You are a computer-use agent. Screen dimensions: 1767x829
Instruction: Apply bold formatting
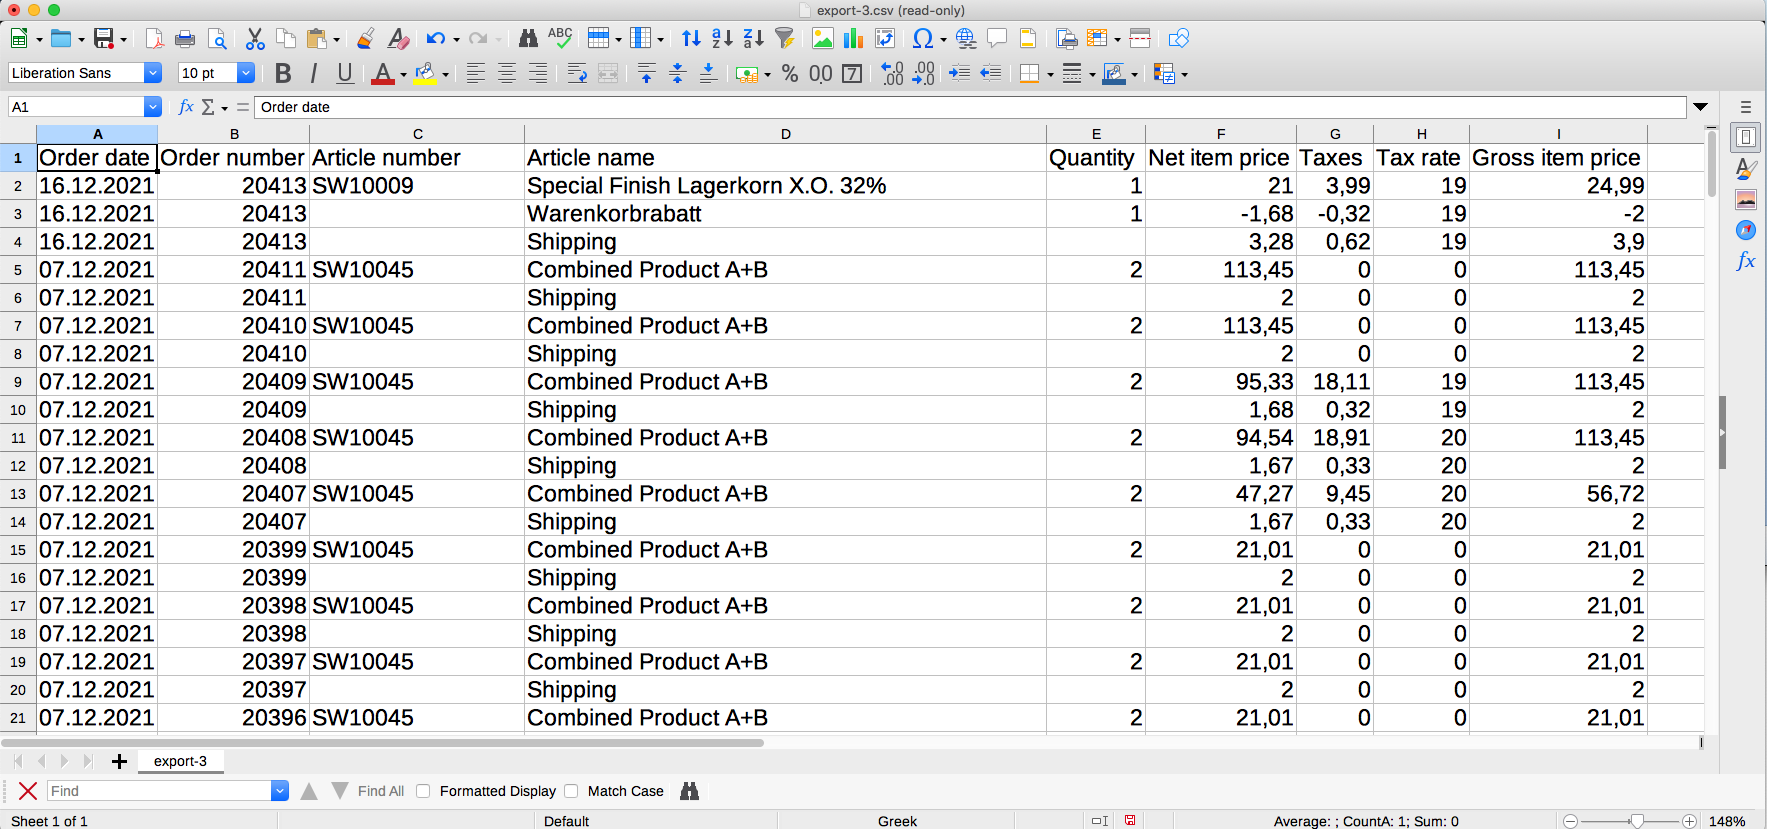point(283,73)
